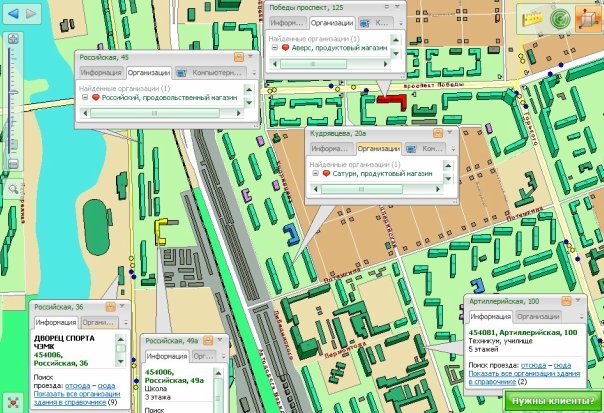Open Организации tab in Российская, 36 callout

click(x=101, y=322)
